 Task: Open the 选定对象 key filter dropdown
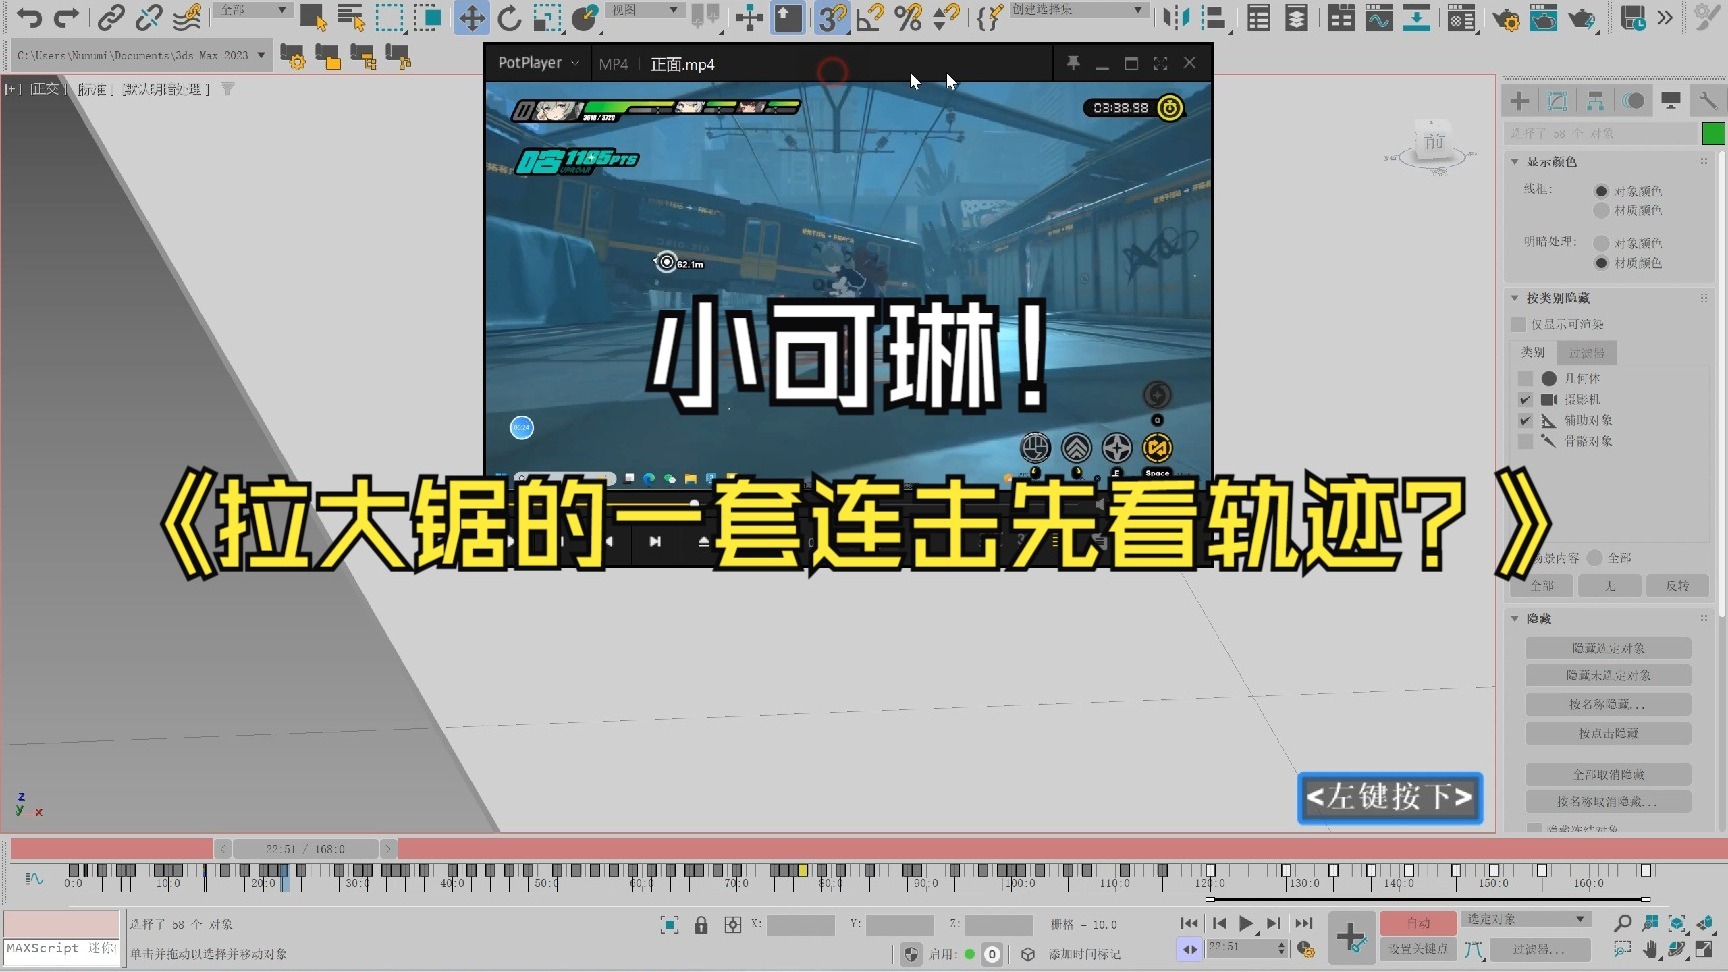[x=1525, y=919]
